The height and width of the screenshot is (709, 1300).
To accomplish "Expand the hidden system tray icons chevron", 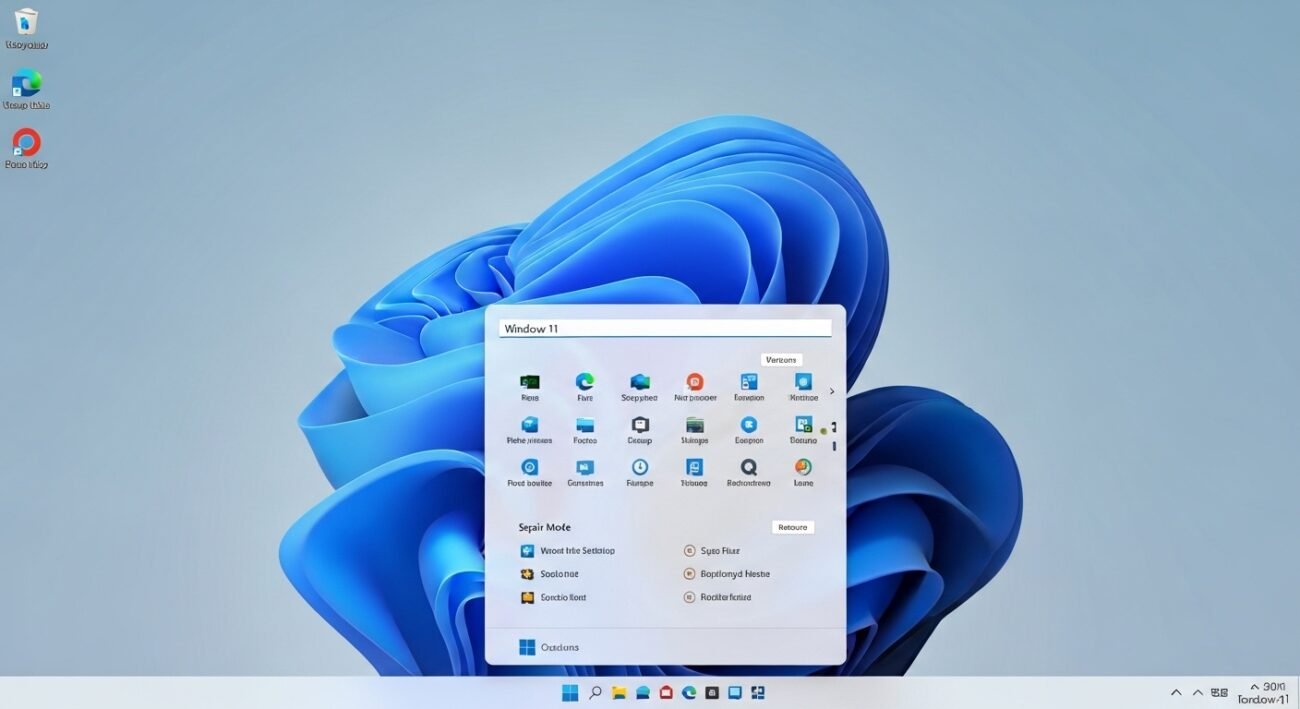I will 1176,692.
